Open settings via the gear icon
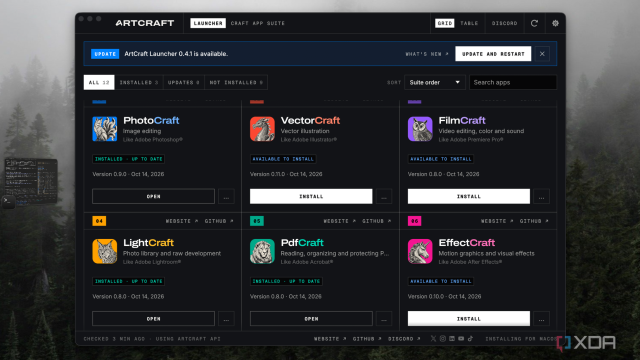Viewport: 640px width, 360px height. point(555,23)
